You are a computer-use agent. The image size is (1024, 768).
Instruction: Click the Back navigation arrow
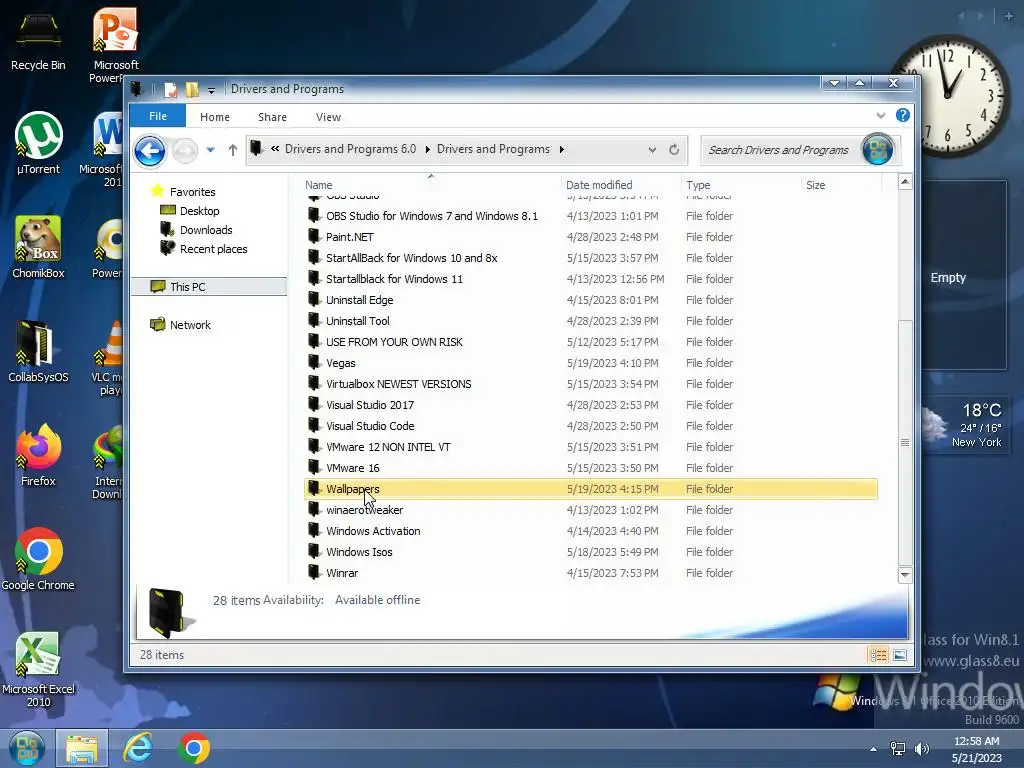coord(150,151)
